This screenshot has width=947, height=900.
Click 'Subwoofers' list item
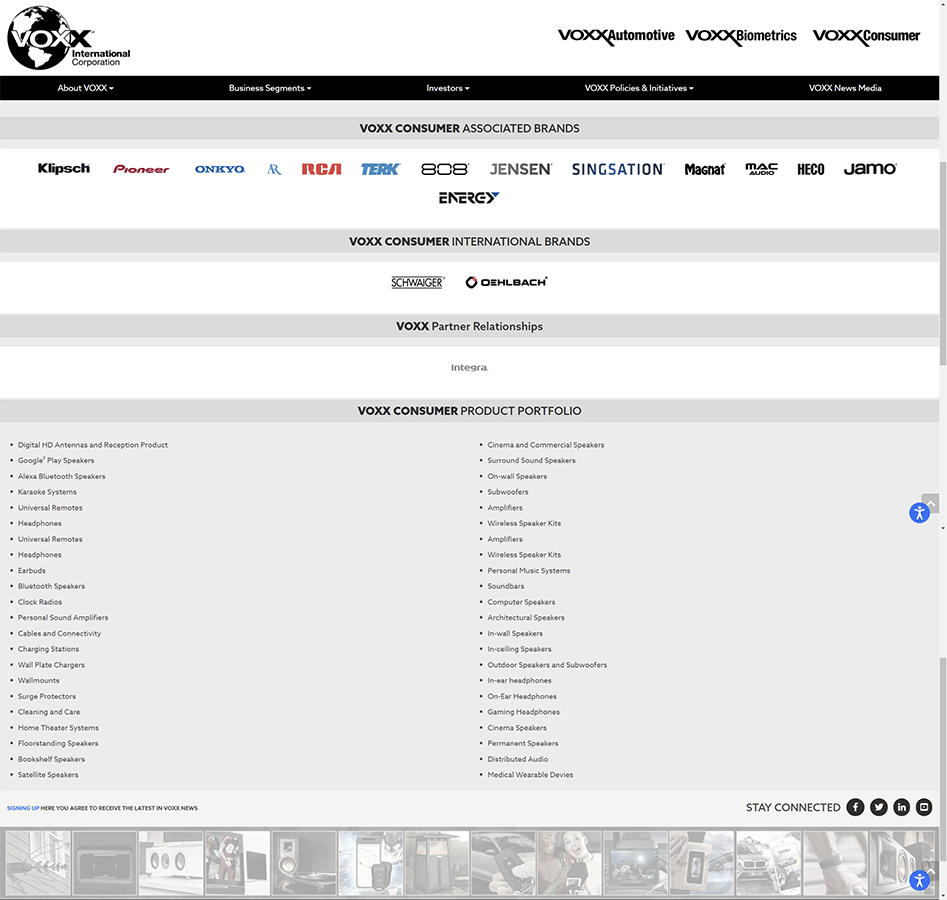pyautogui.click(x=508, y=492)
